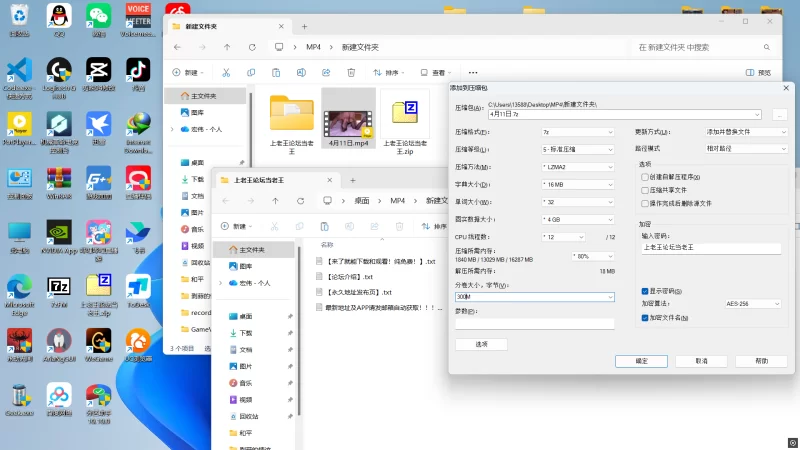Uncheck the show password checkbox

pyautogui.click(x=645, y=291)
